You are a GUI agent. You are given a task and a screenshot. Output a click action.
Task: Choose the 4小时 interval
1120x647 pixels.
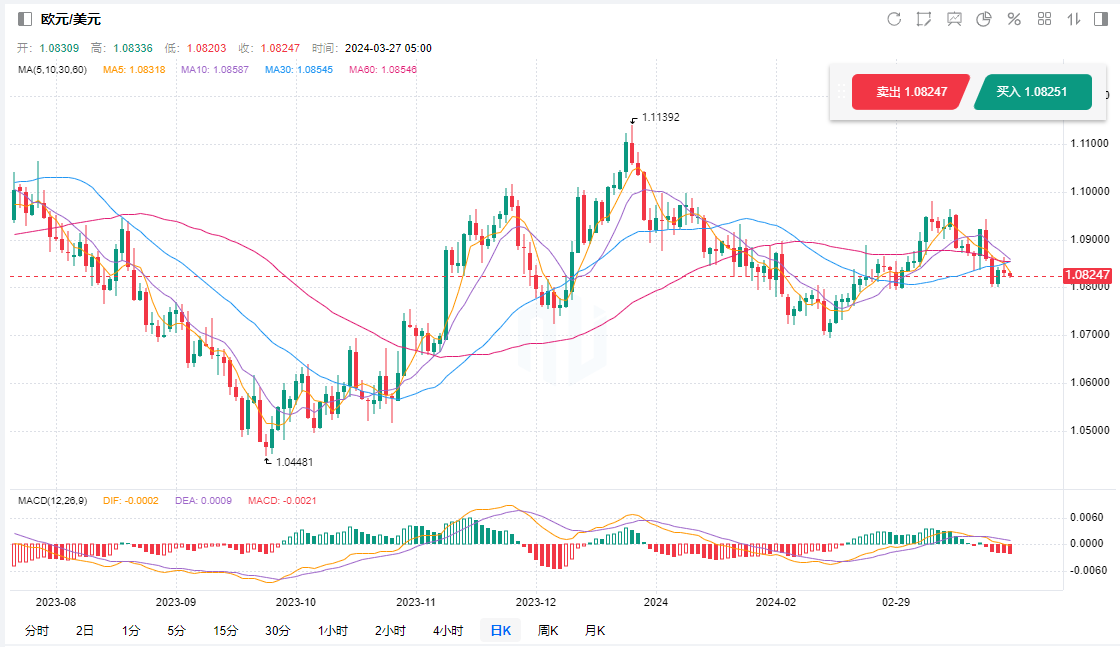(448, 630)
